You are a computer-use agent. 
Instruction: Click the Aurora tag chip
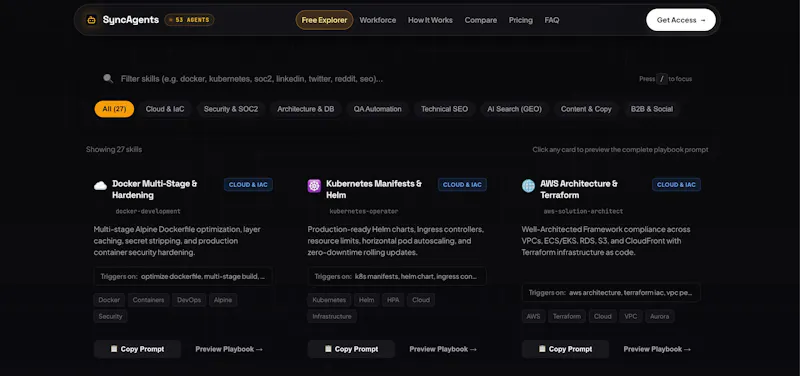click(660, 316)
